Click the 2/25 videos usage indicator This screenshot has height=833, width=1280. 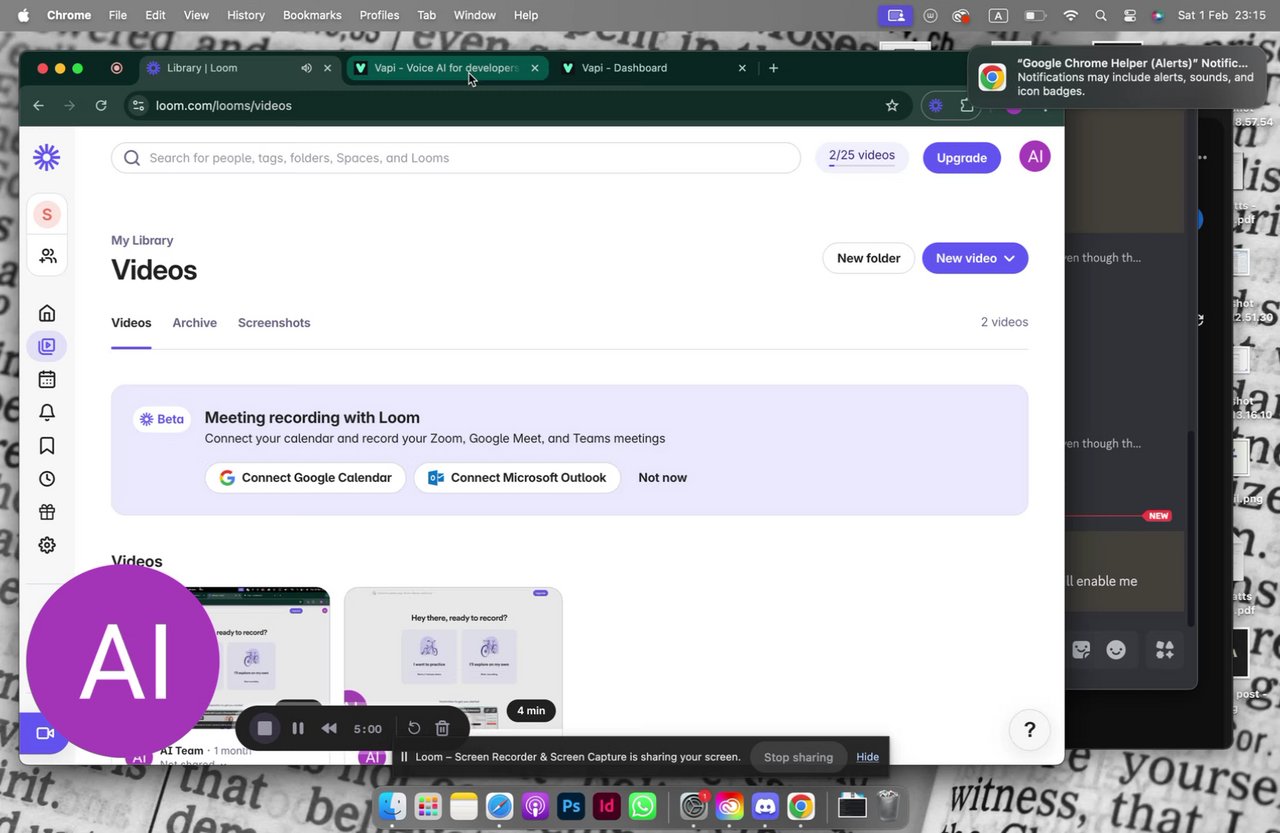click(862, 157)
